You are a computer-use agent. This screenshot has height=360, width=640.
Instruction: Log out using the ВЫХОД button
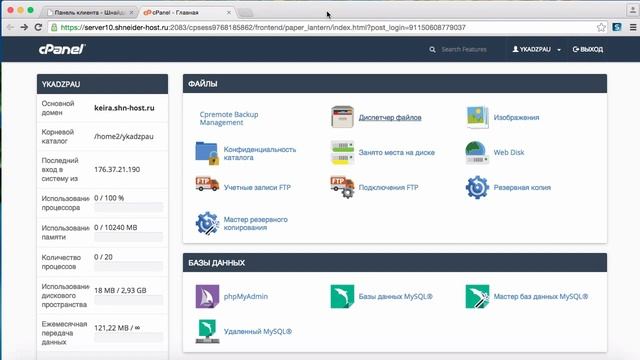tap(588, 49)
